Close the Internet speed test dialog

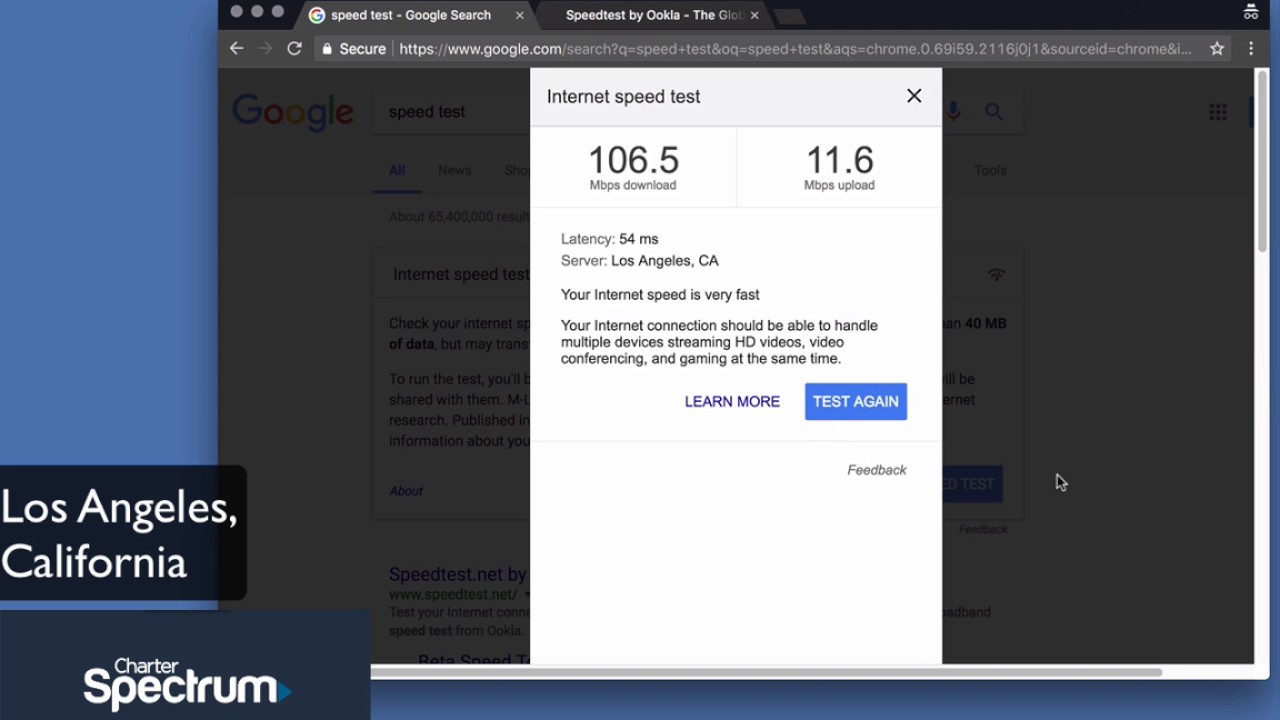pyautogui.click(x=914, y=96)
